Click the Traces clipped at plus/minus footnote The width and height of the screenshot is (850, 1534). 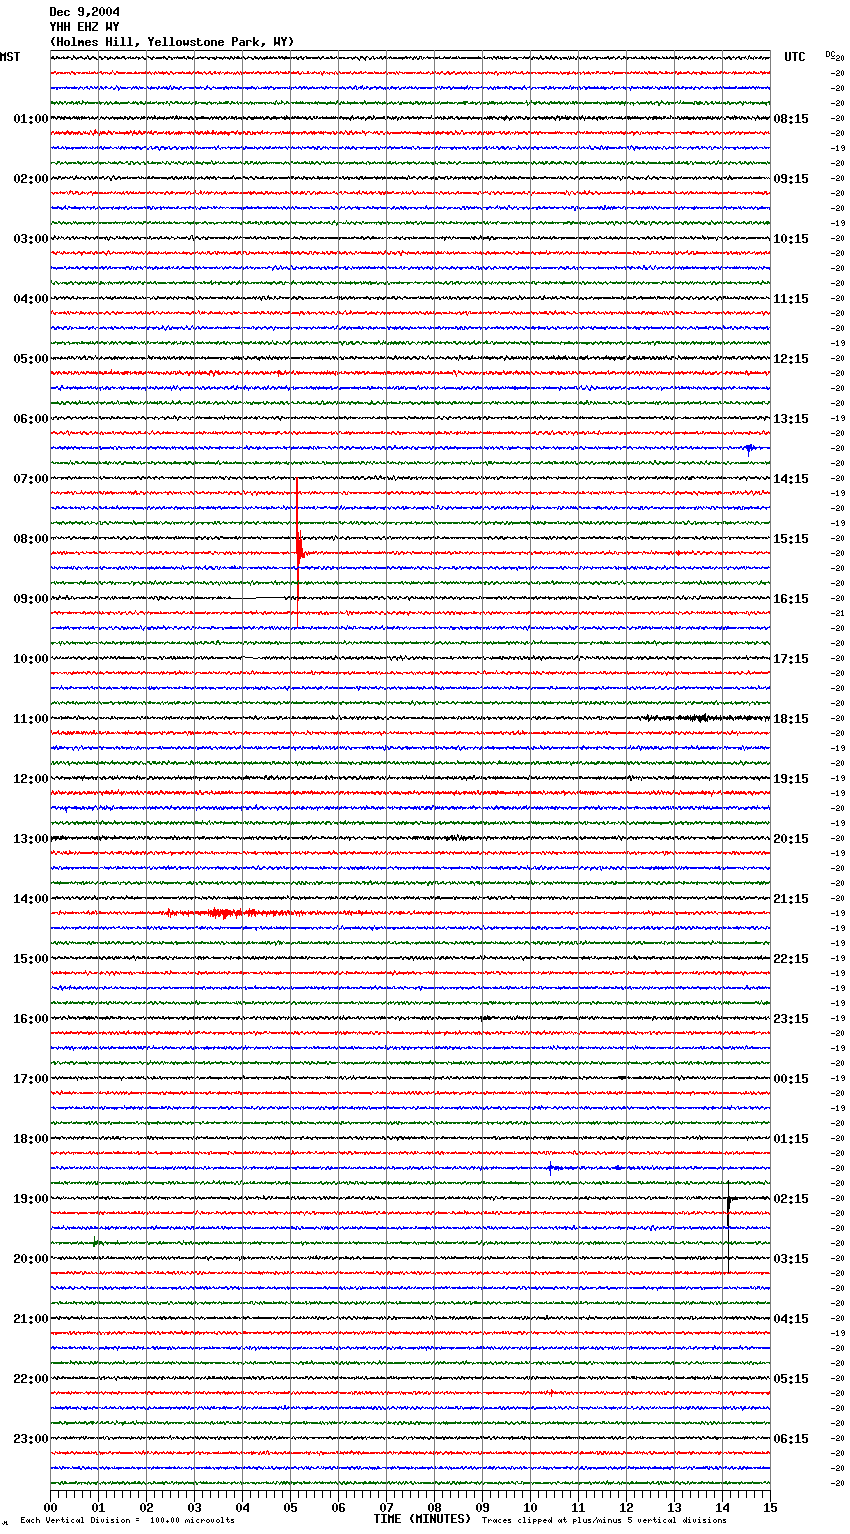click(604, 1520)
